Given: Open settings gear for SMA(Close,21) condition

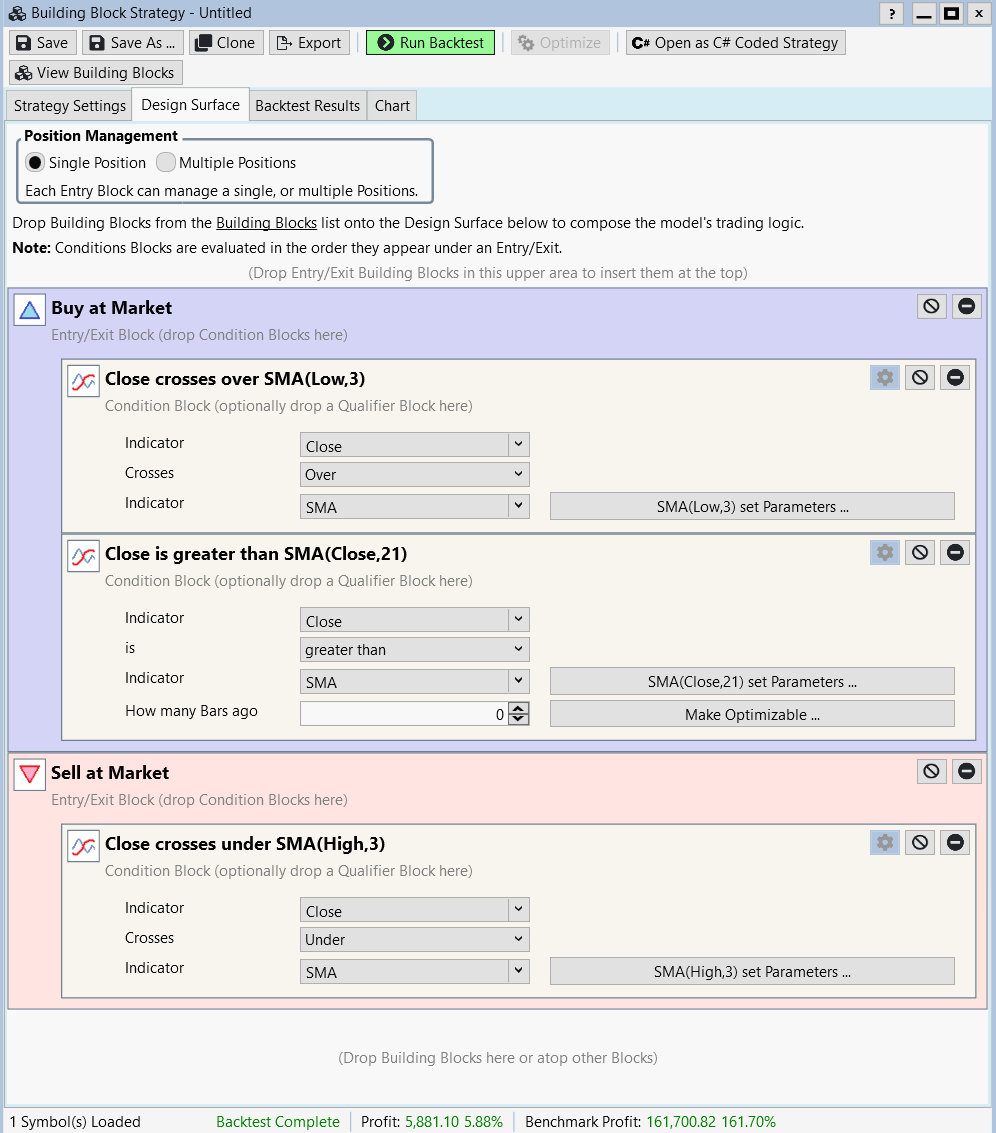Looking at the screenshot, I should tap(884, 552).
